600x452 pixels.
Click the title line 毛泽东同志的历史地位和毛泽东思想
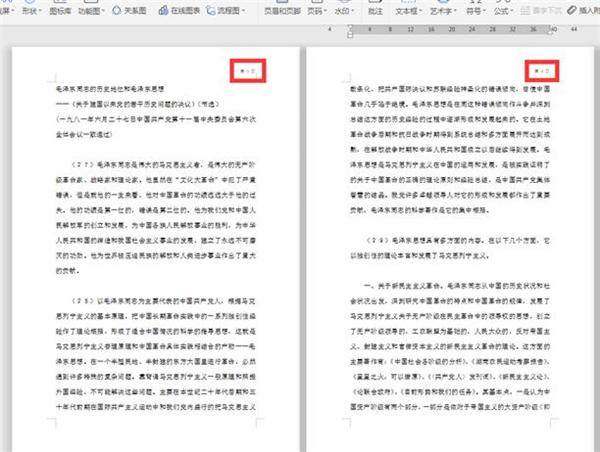coord(110,89)
